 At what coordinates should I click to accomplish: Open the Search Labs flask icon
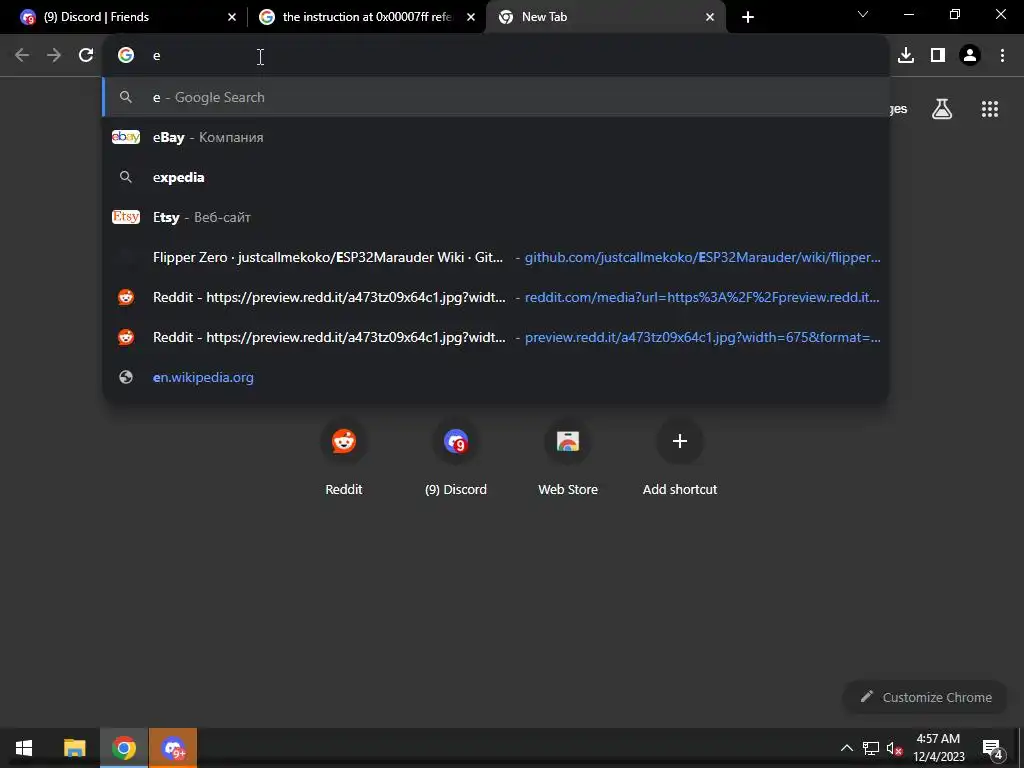click(x=942, y=109)
